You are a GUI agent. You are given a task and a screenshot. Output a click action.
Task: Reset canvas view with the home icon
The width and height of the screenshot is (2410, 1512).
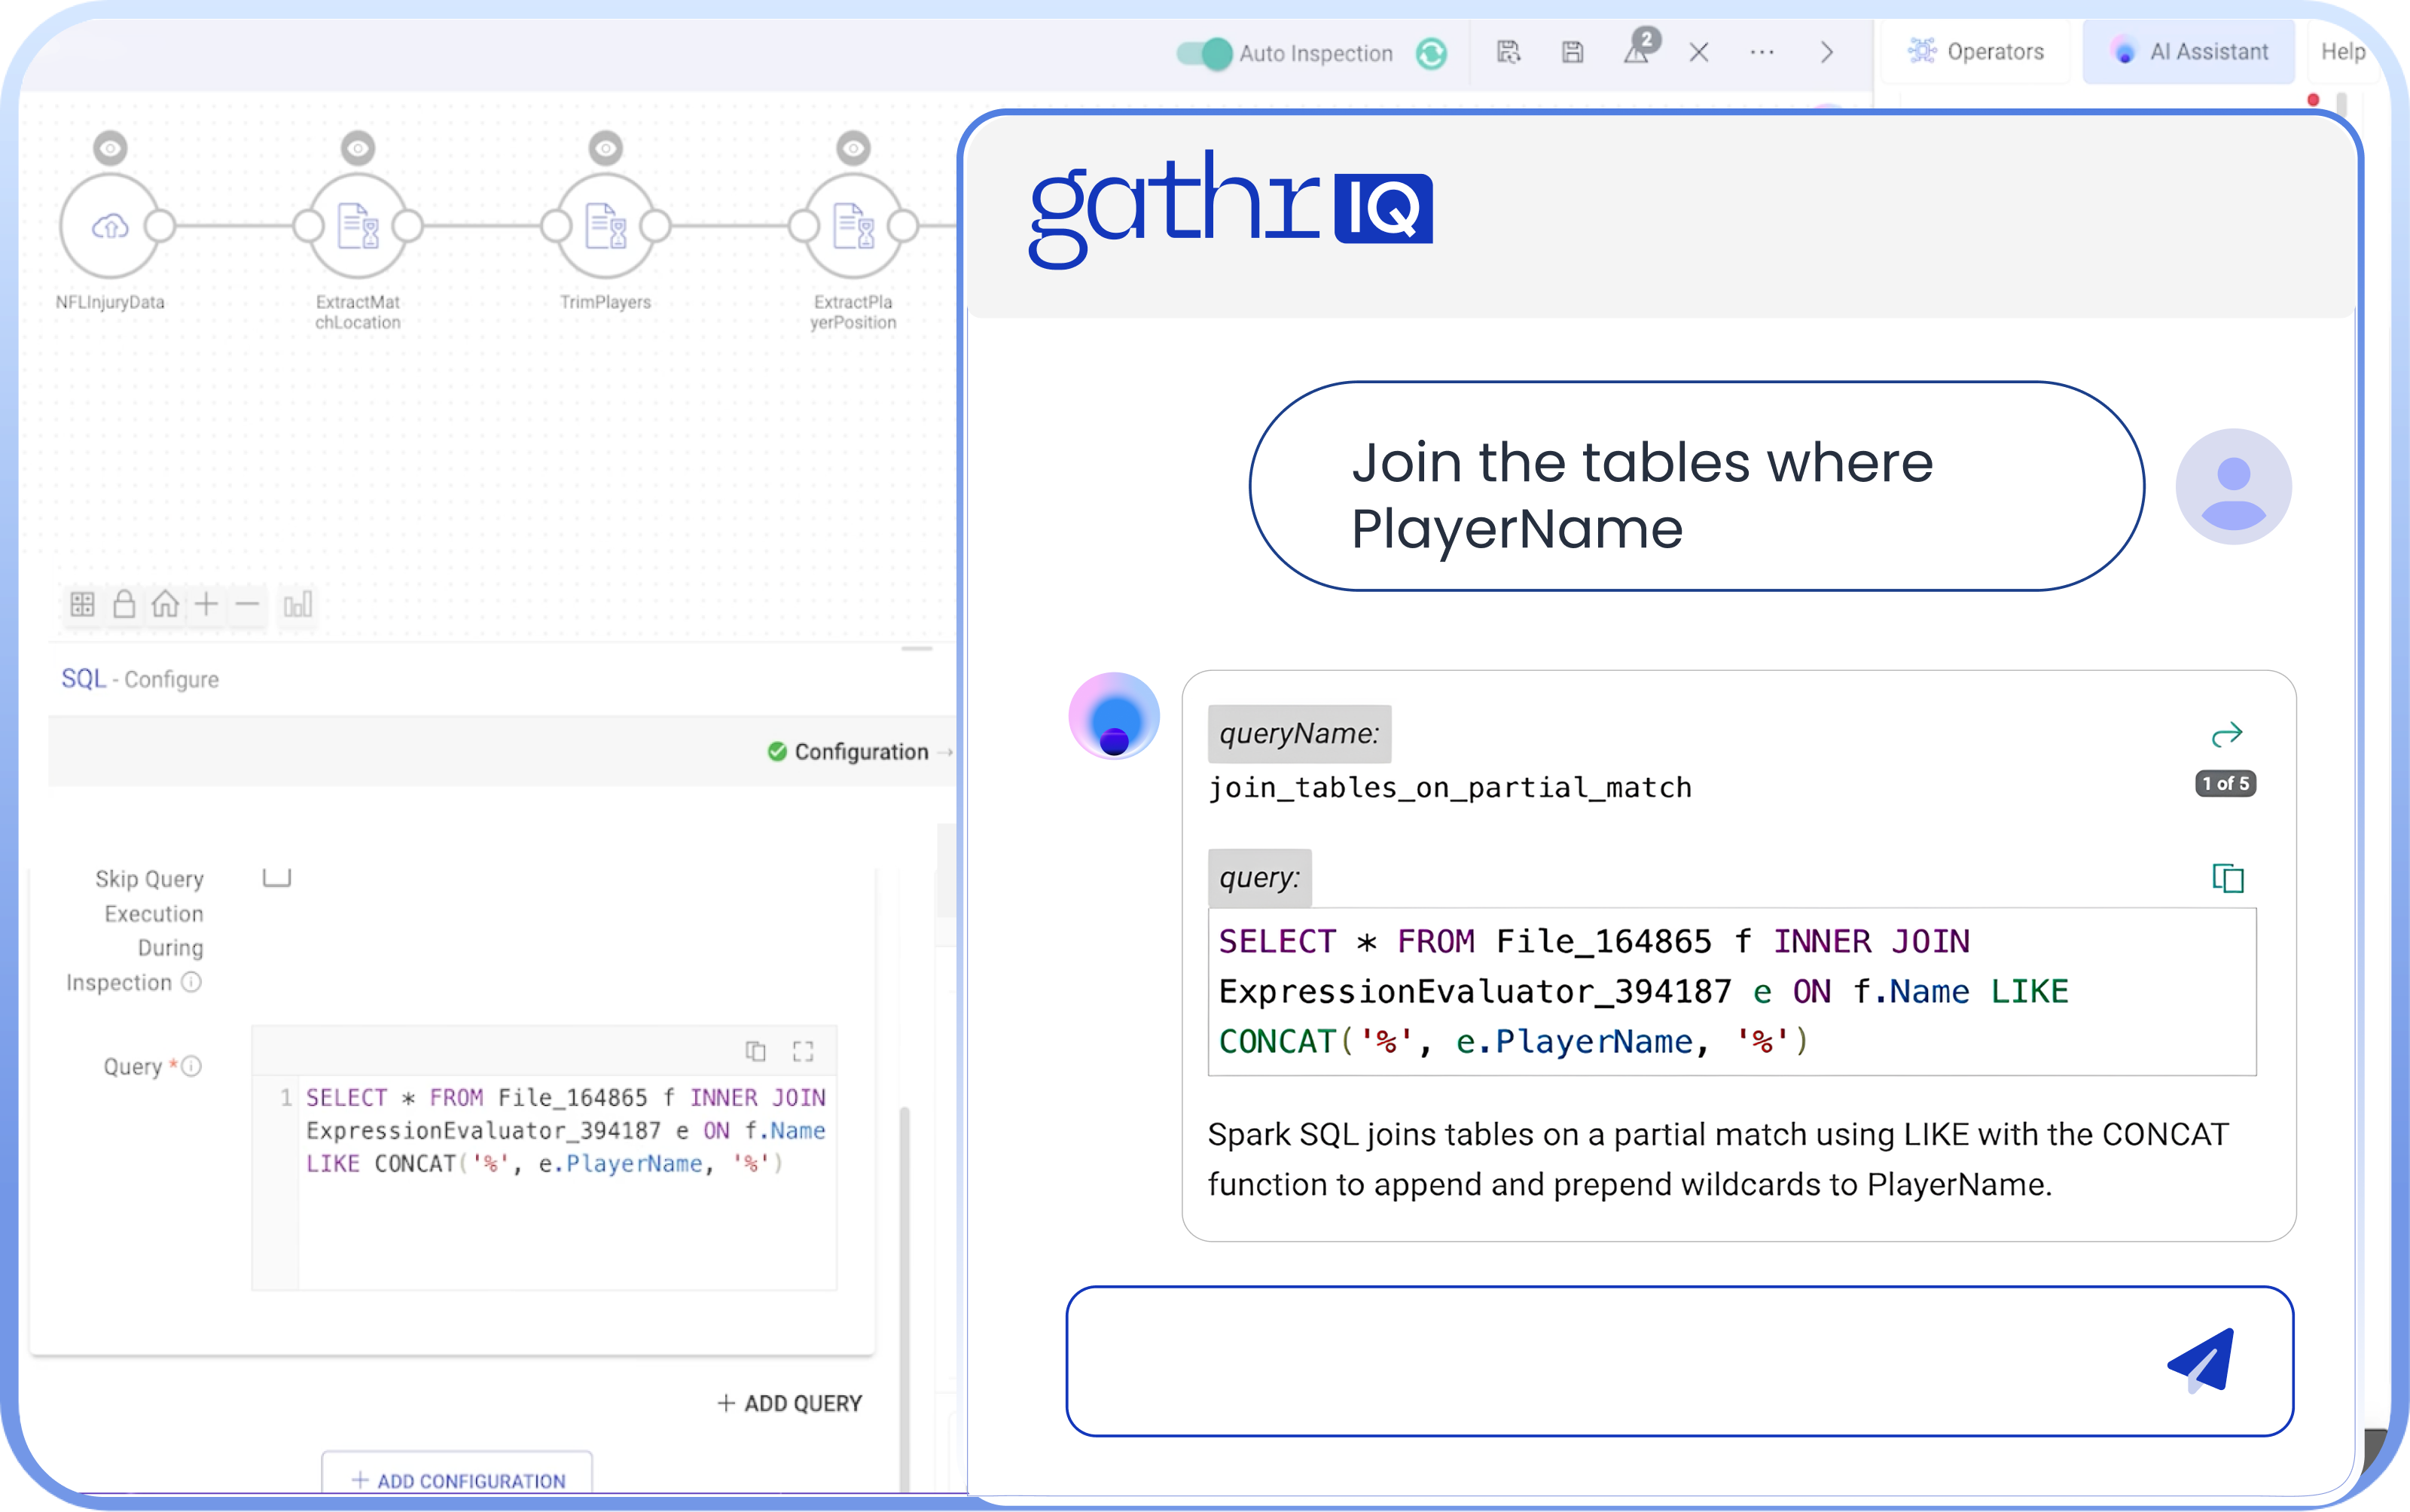165,604
